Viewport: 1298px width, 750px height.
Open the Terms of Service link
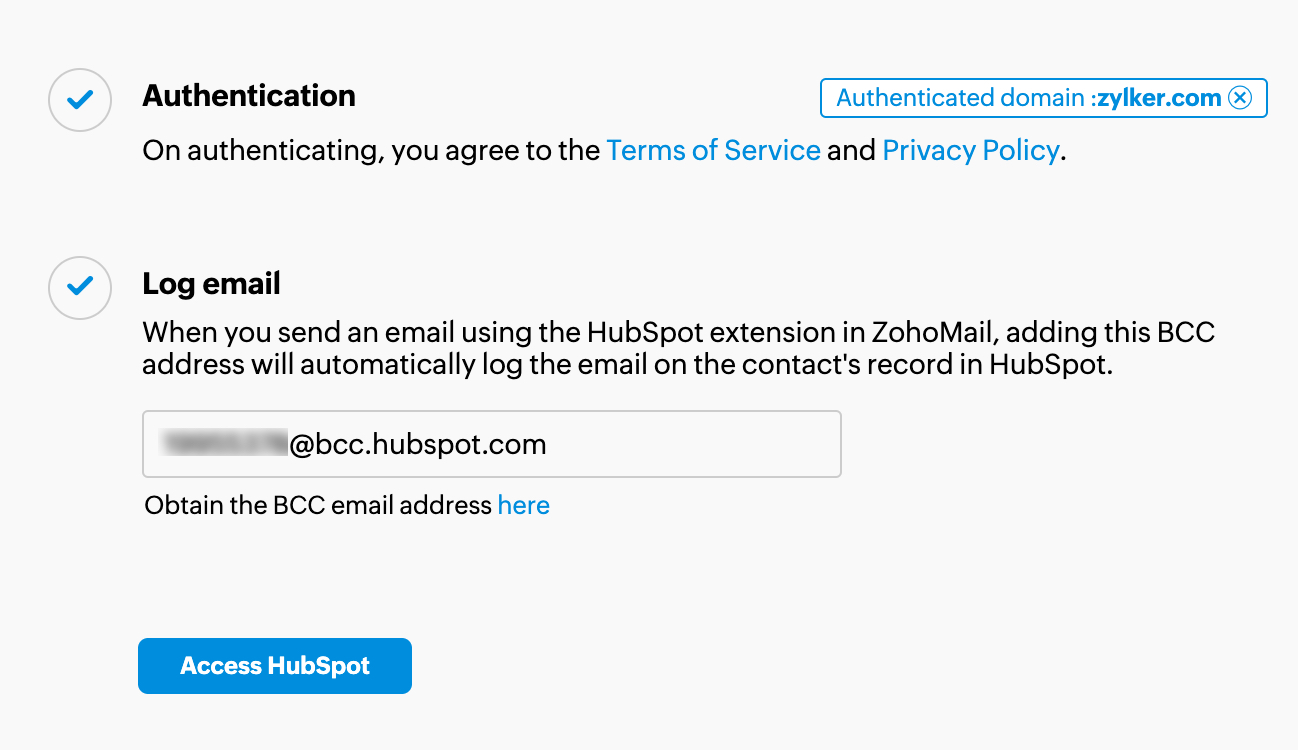(713, 151)
